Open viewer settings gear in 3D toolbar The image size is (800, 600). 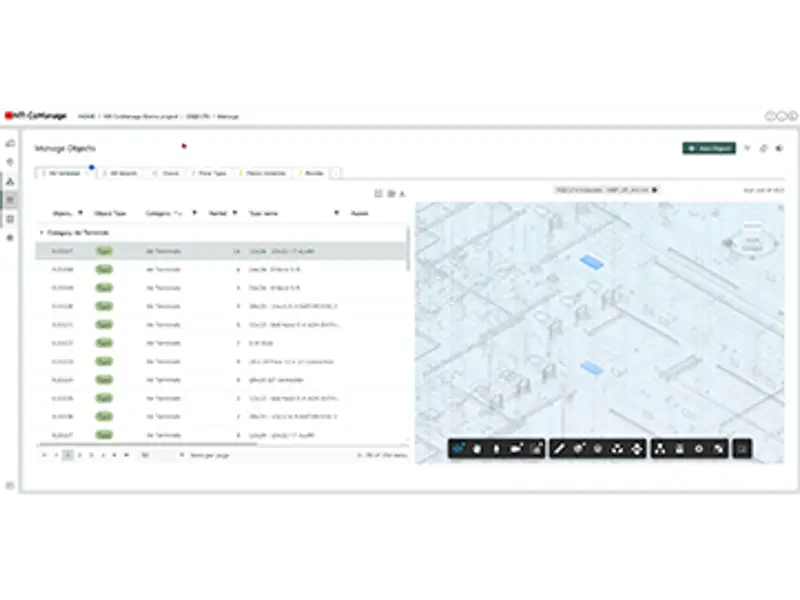[699, 449]
